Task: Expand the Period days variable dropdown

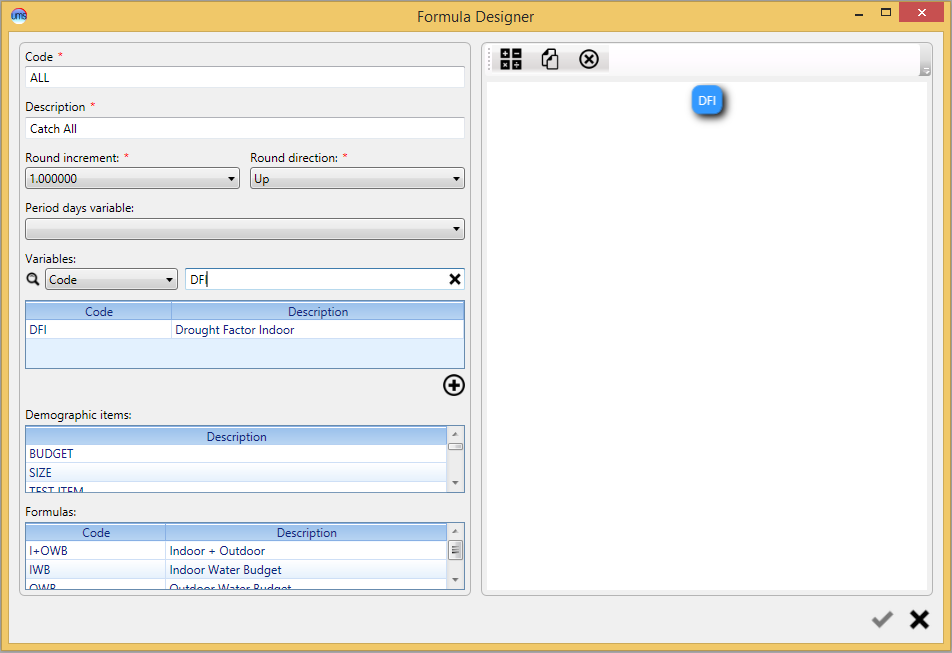Action: (x=245, y=229)
